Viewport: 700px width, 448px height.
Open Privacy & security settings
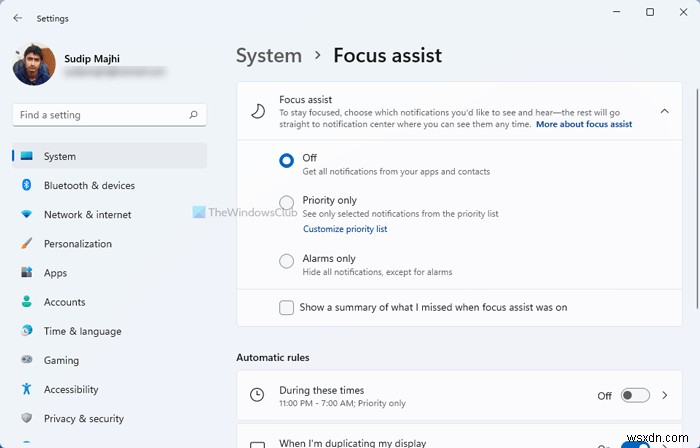coord(109,418)
